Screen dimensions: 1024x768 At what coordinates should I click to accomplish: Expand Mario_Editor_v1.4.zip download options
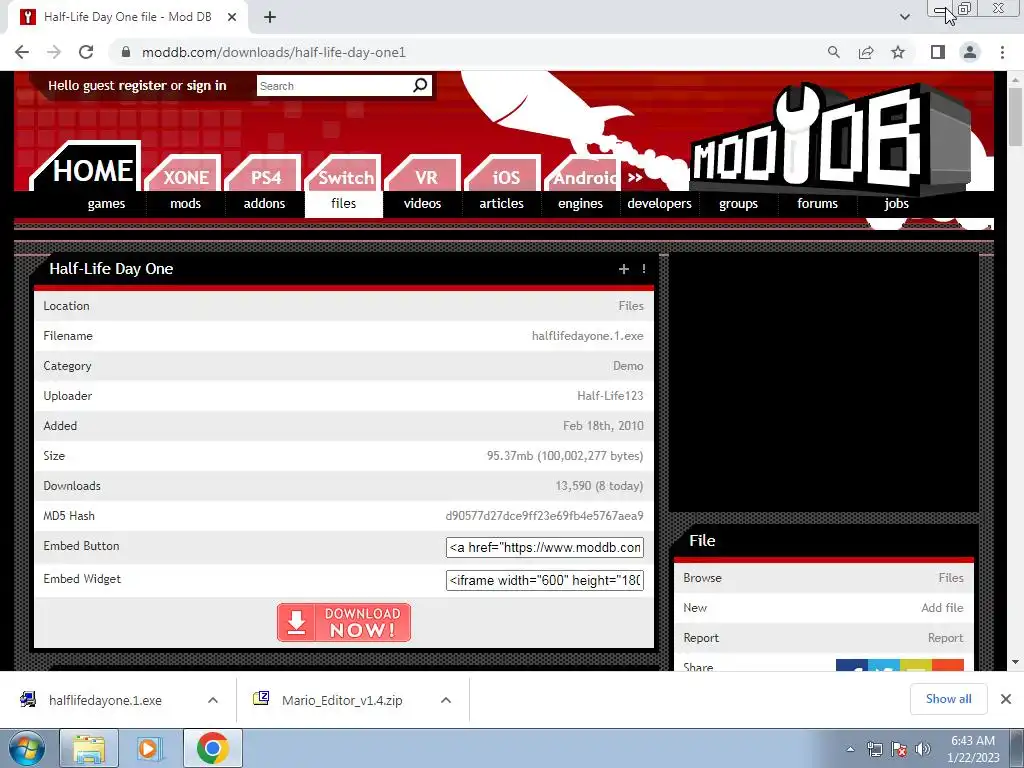point(446,700)
